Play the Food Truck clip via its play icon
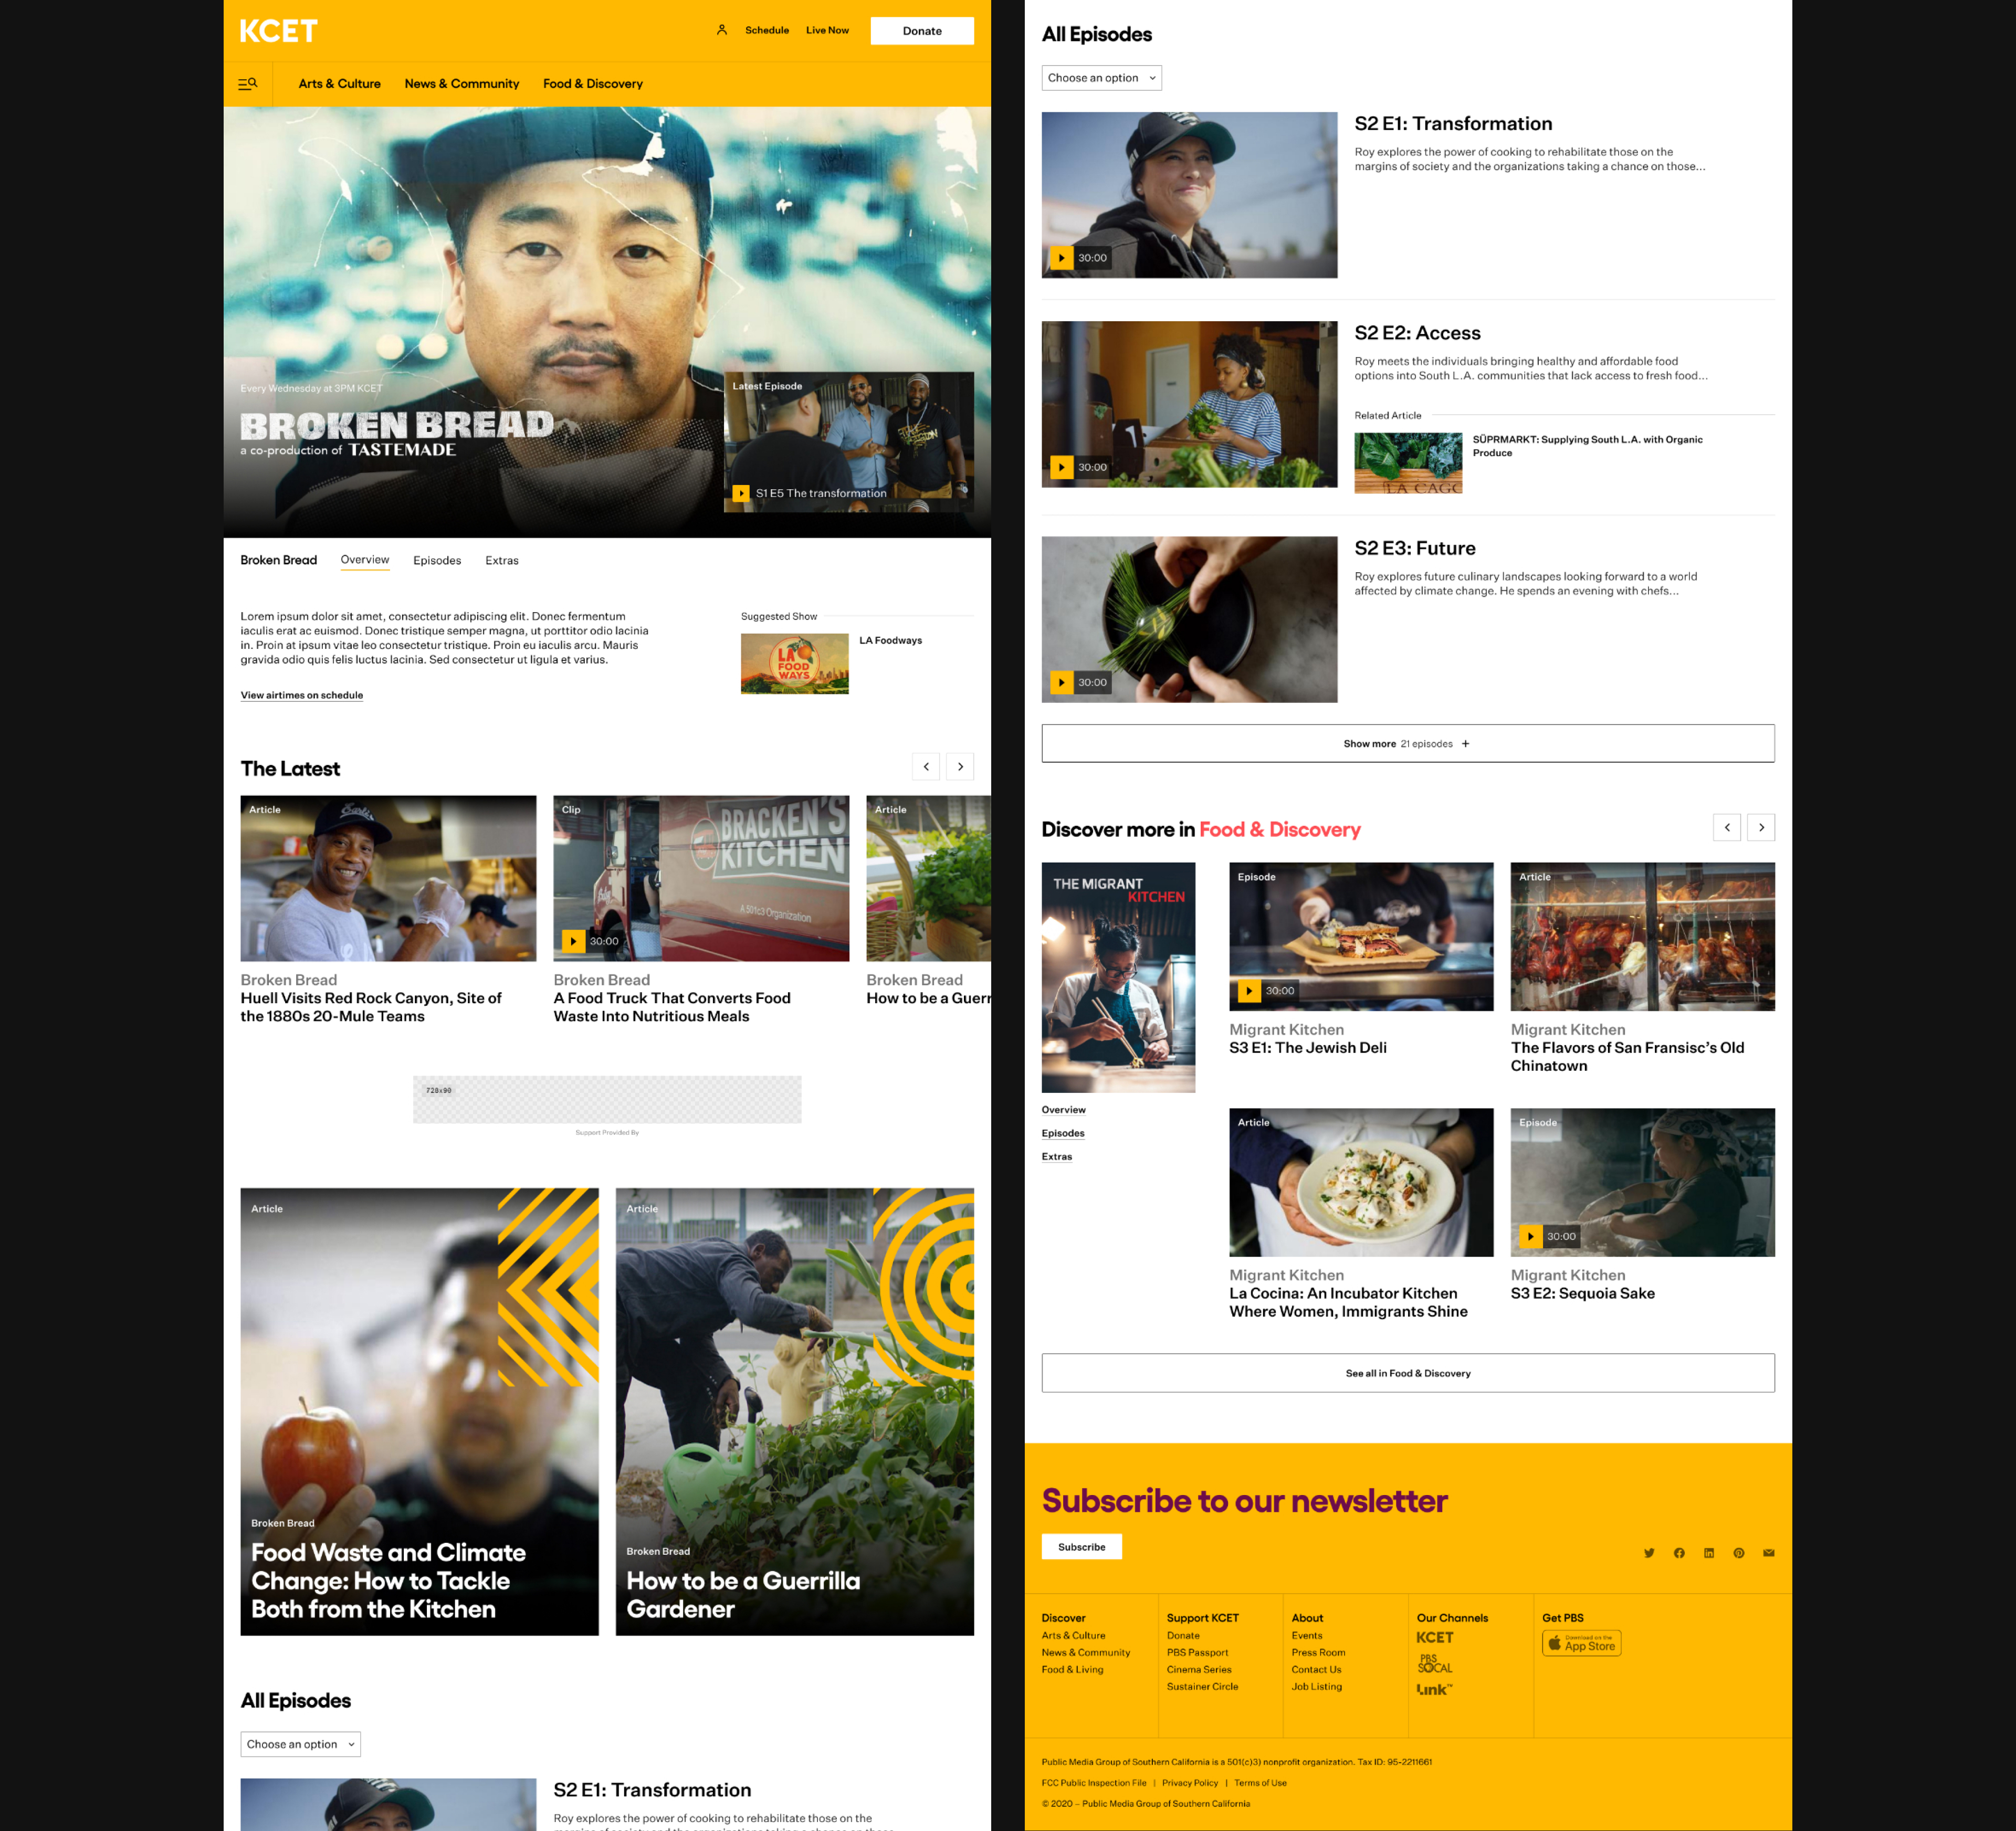Image resolution: width=2016 pixels, height=1831 pixels. click(572, 941)
